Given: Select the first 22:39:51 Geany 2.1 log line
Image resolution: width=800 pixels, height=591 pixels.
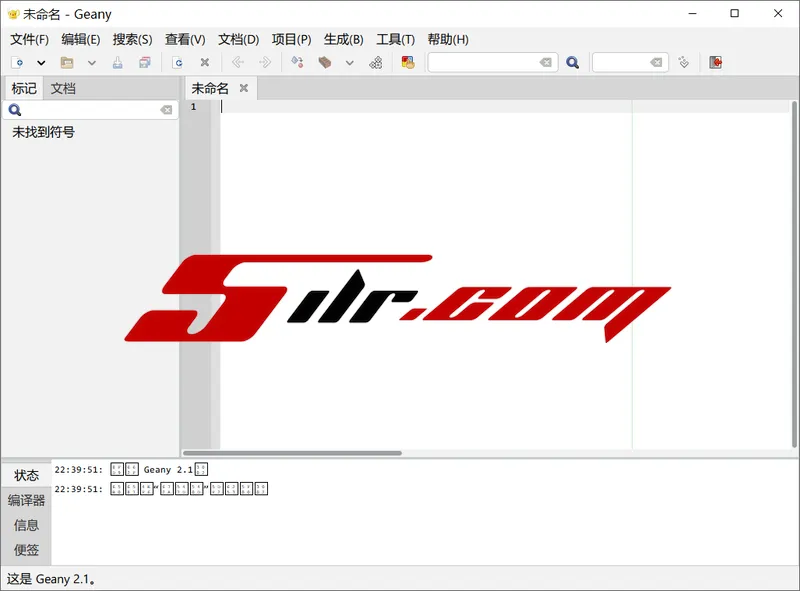Looking at the screenshot, I should click(131, 470).
